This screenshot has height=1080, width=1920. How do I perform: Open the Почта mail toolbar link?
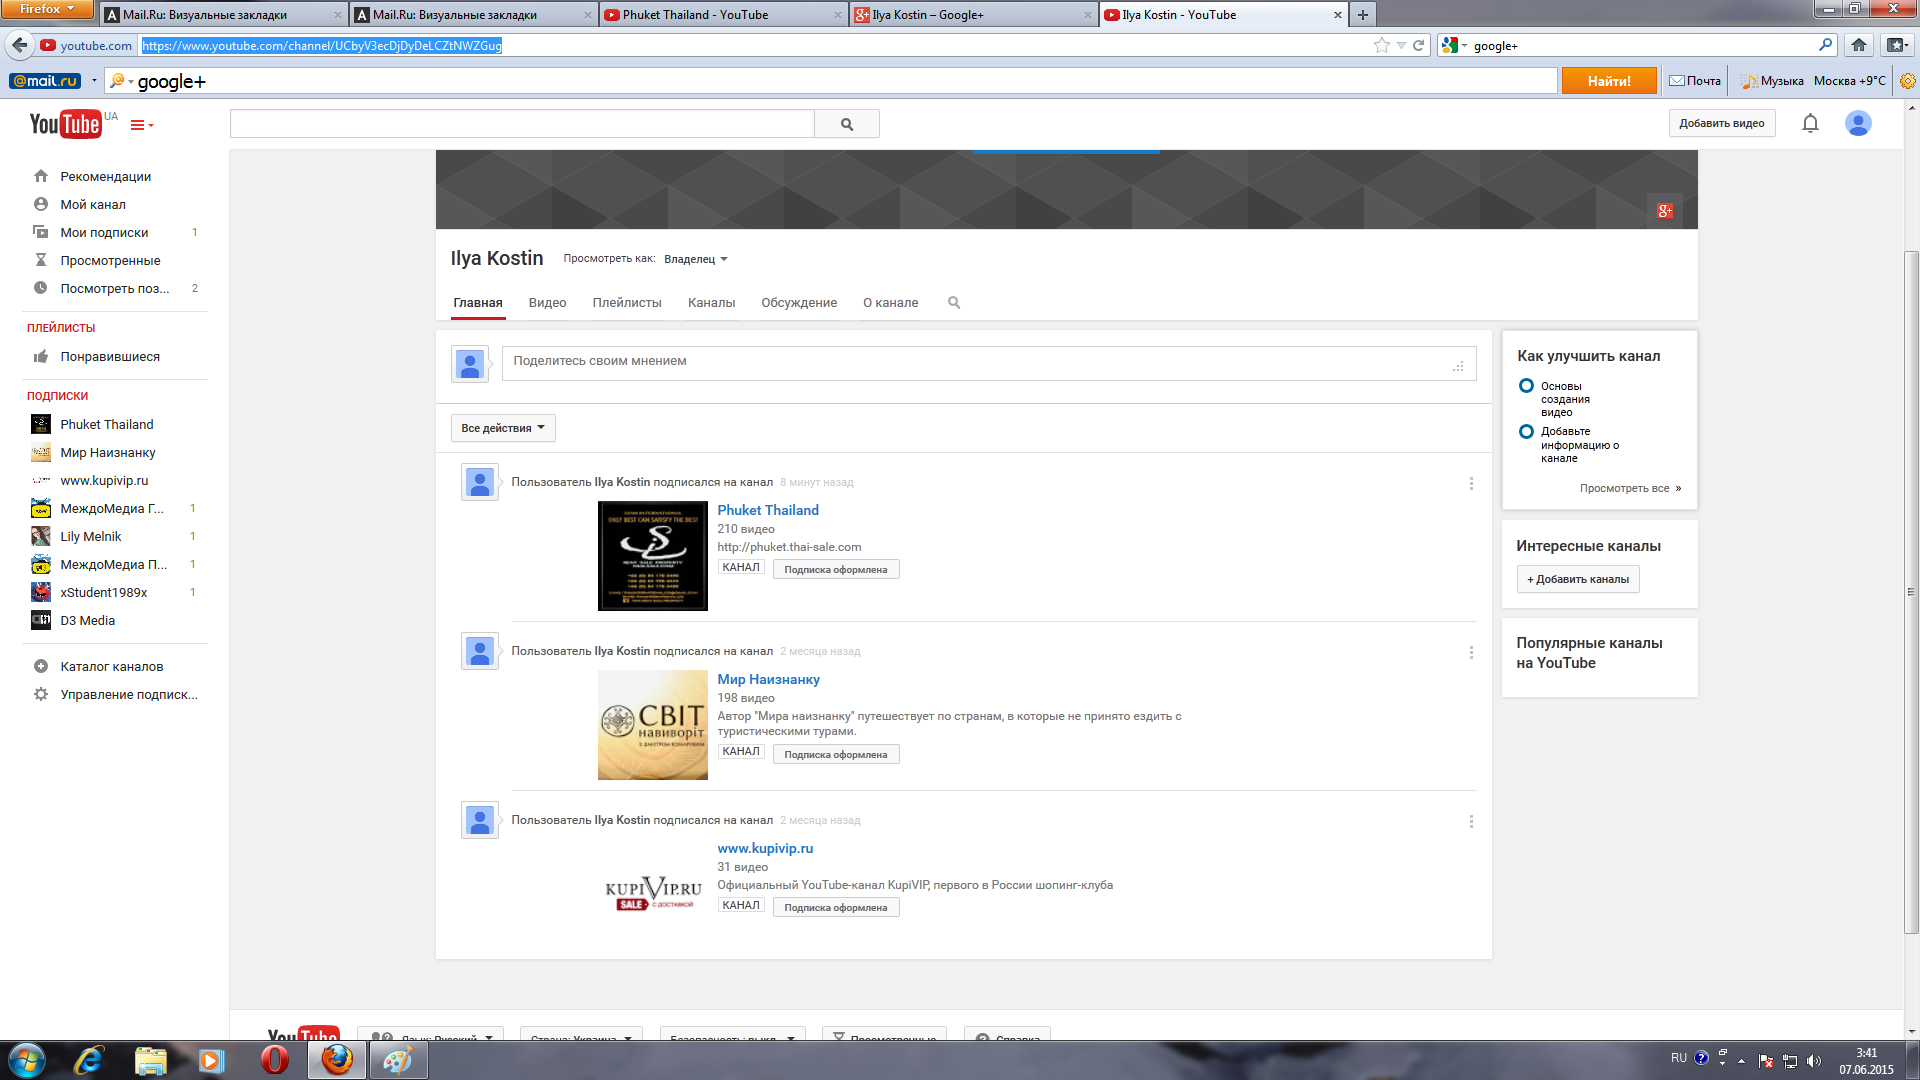(x=1695, y=81)
